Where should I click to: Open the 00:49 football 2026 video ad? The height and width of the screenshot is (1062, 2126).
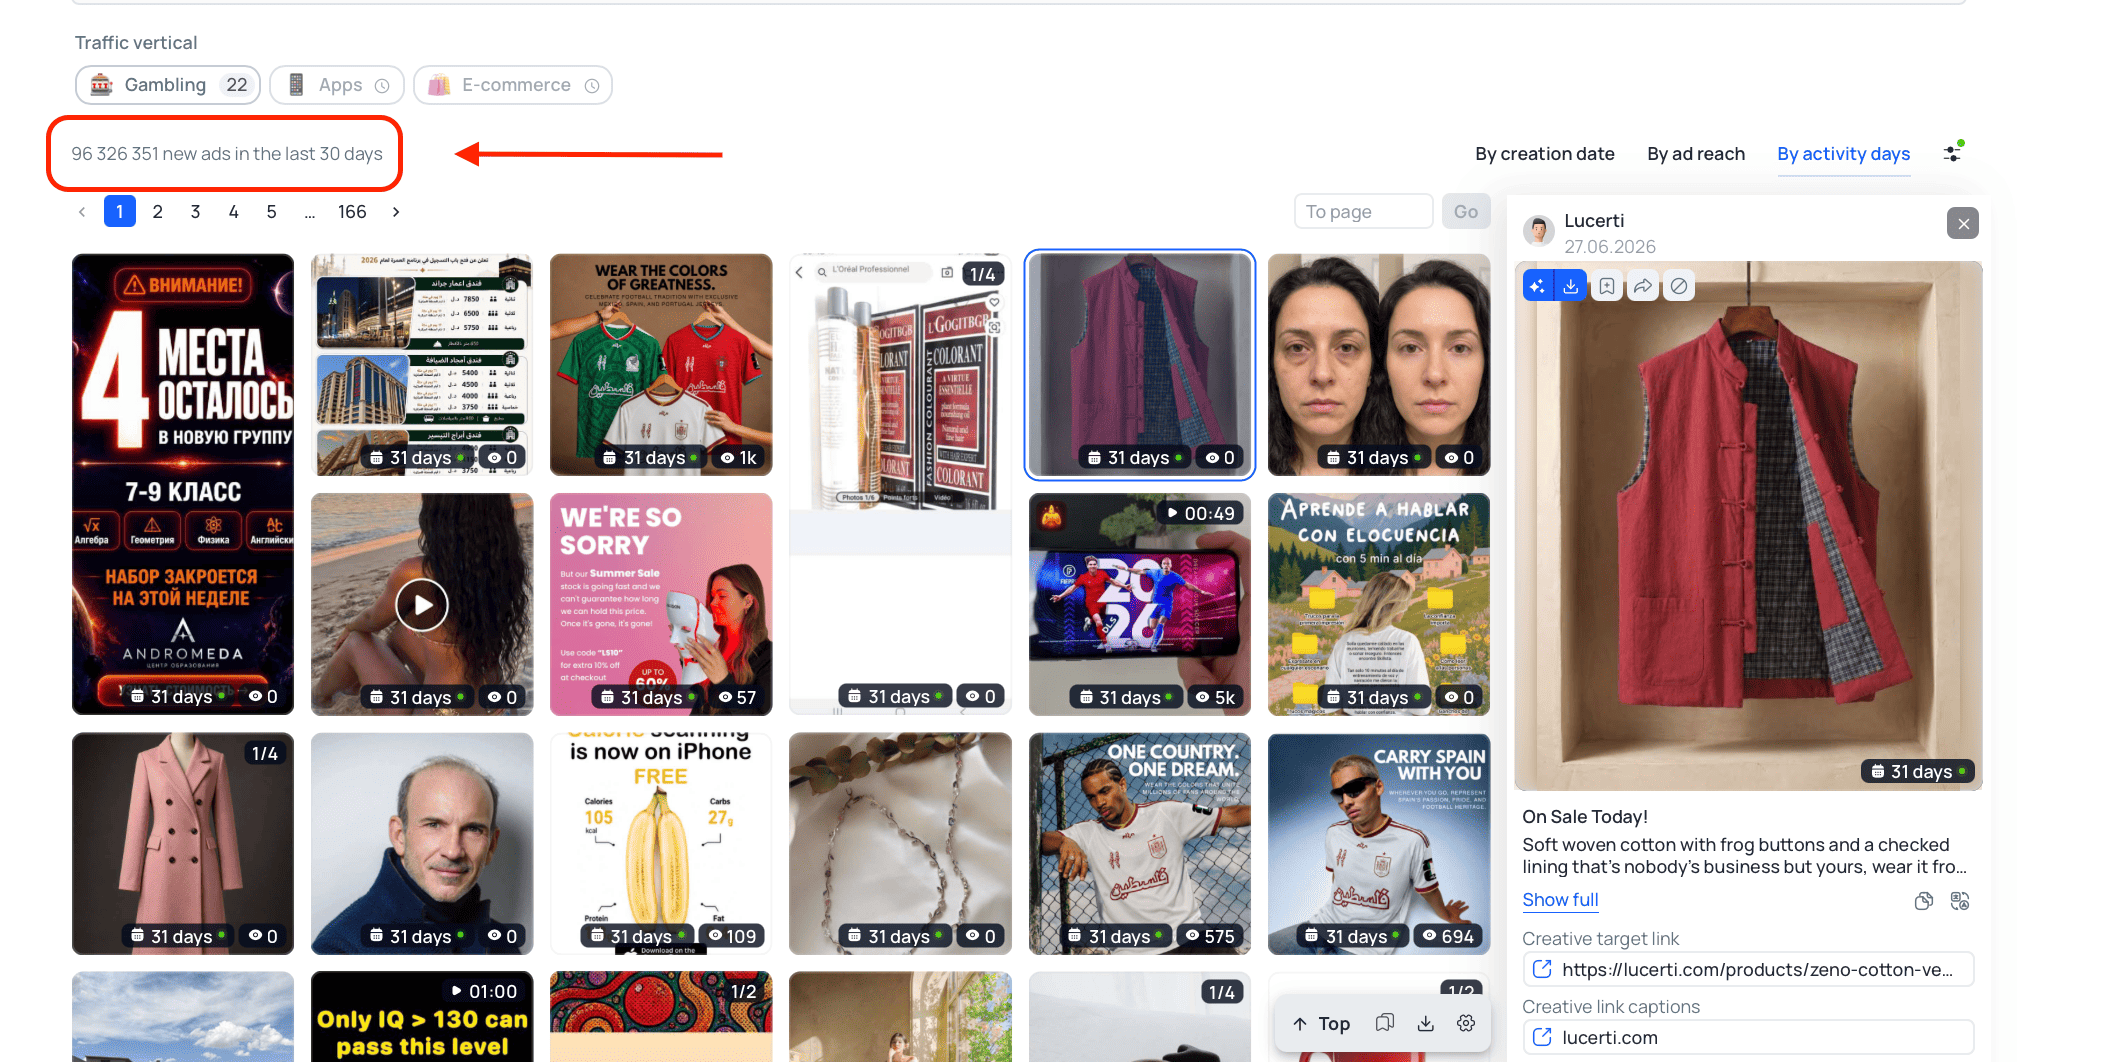(x=1140, y=604)
